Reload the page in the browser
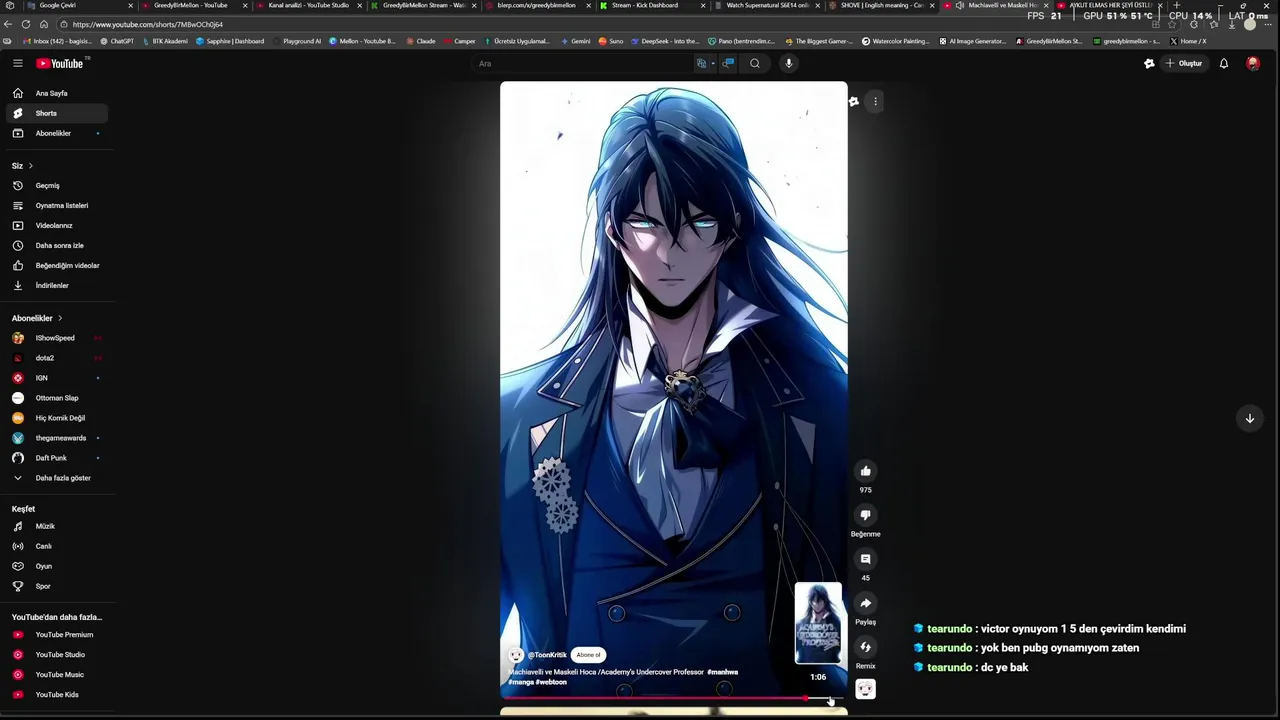 [x=26, y=24]
